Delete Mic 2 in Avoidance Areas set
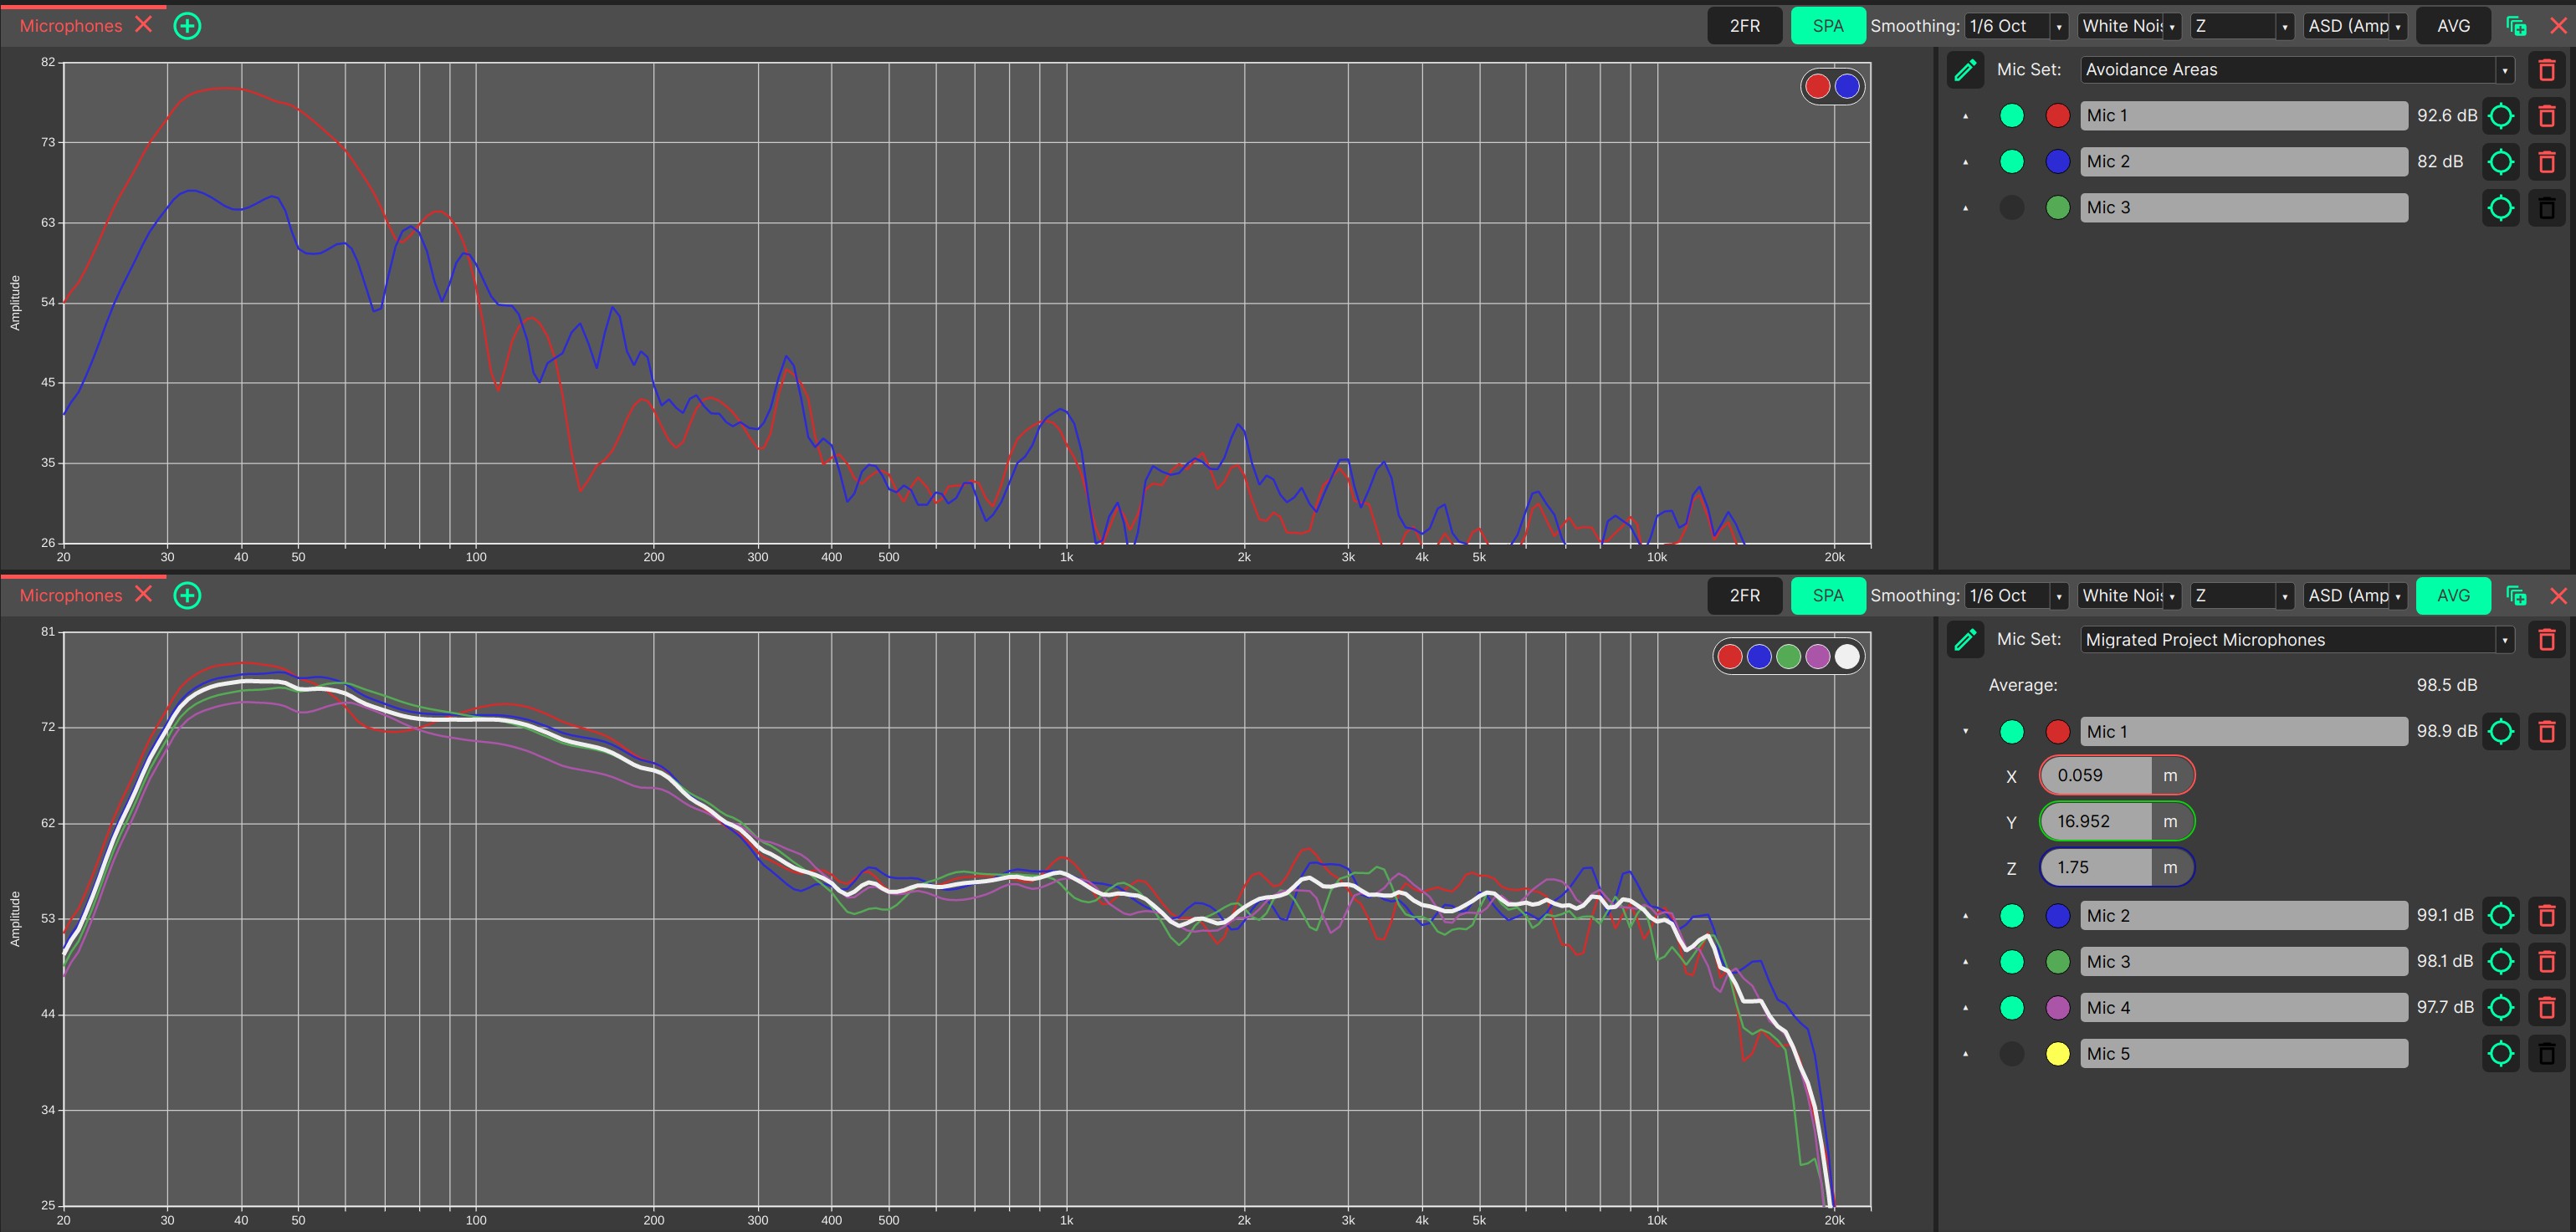This screenshot has width=2576, height=1232. (x=2546, y=162)
